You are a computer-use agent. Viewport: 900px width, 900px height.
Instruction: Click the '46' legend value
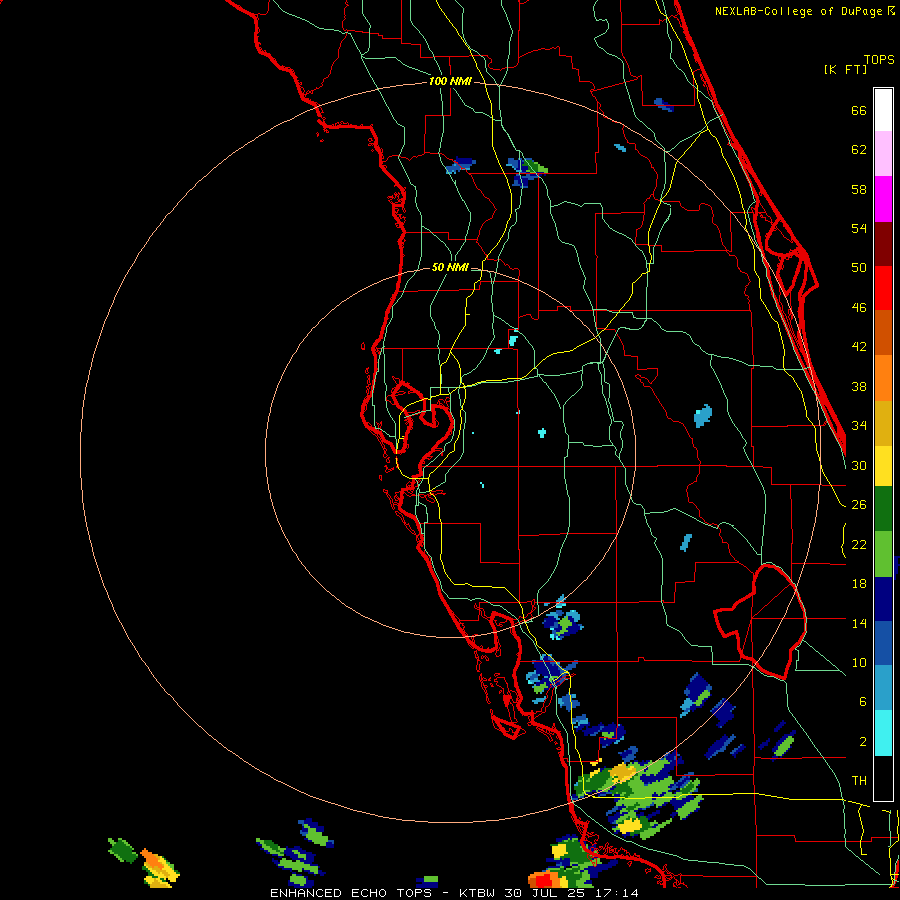click(x=859, y=308)
